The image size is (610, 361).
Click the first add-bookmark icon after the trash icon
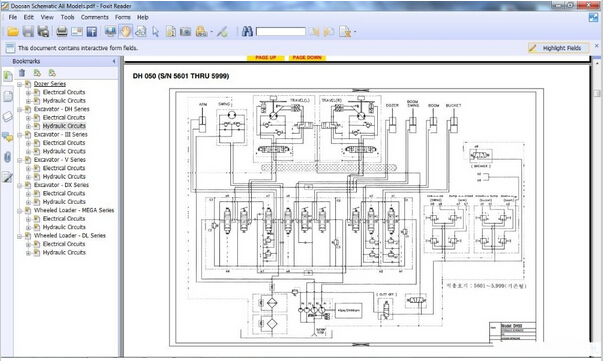click(x=37, y=73)
